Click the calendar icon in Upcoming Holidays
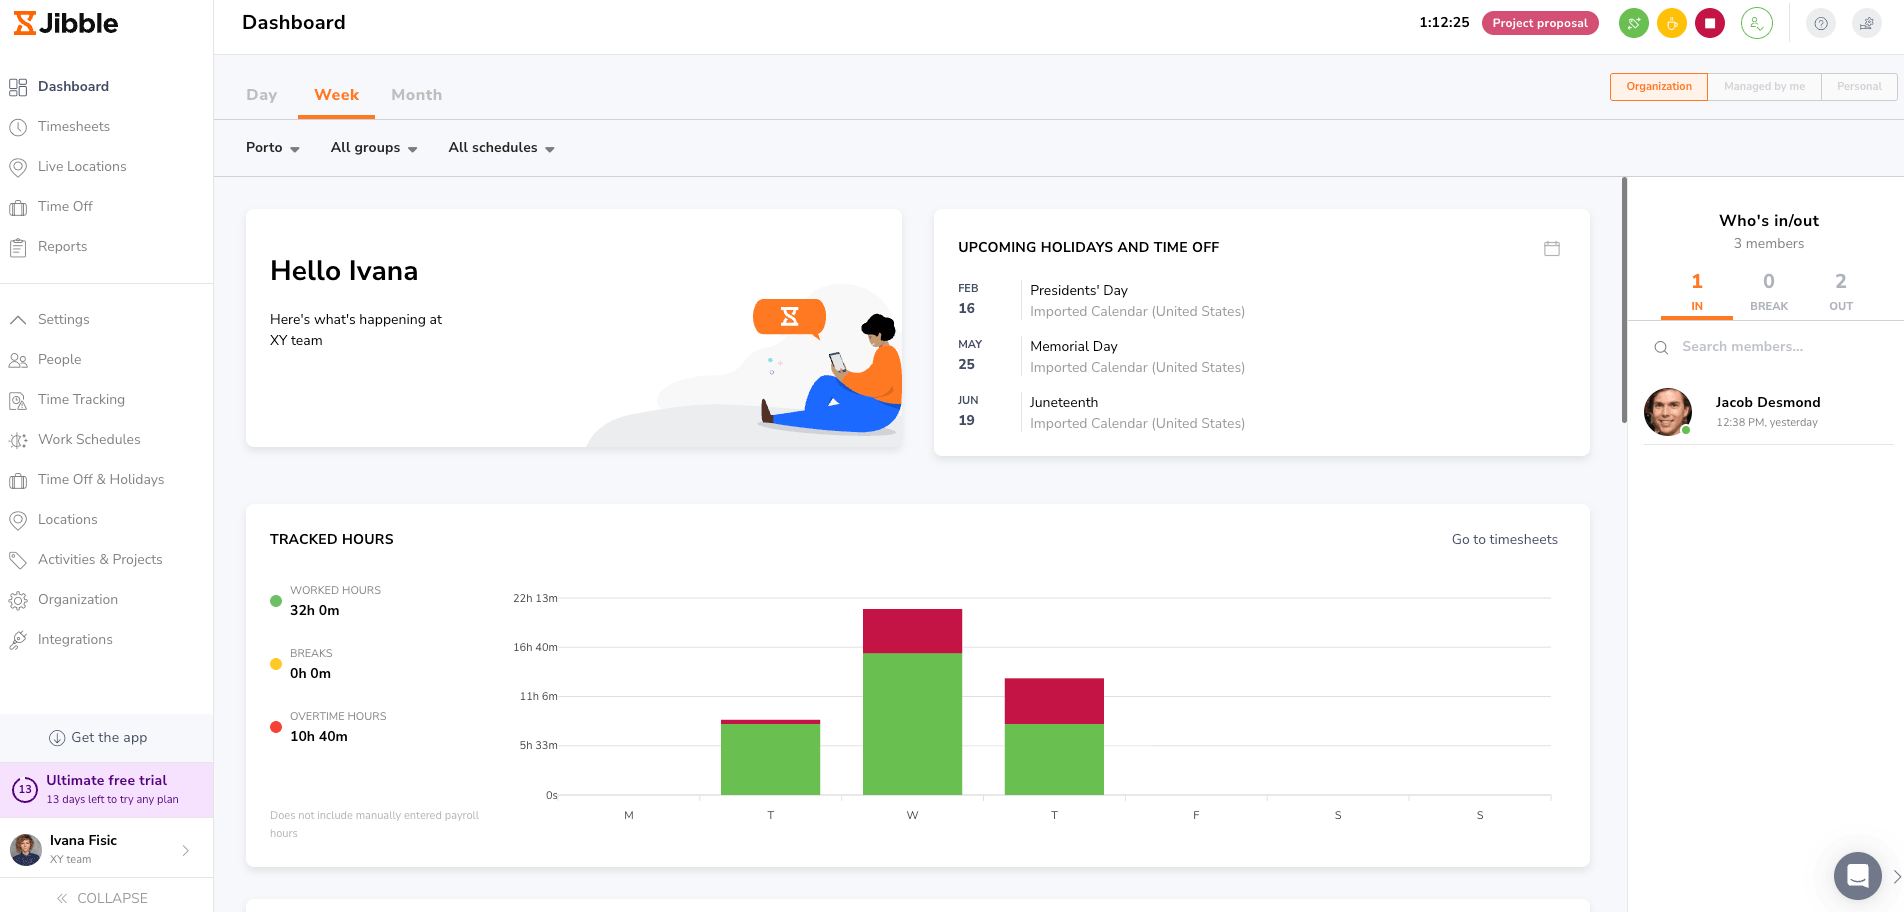This screenshot has width=1904, height=912. click(1551, 248)
